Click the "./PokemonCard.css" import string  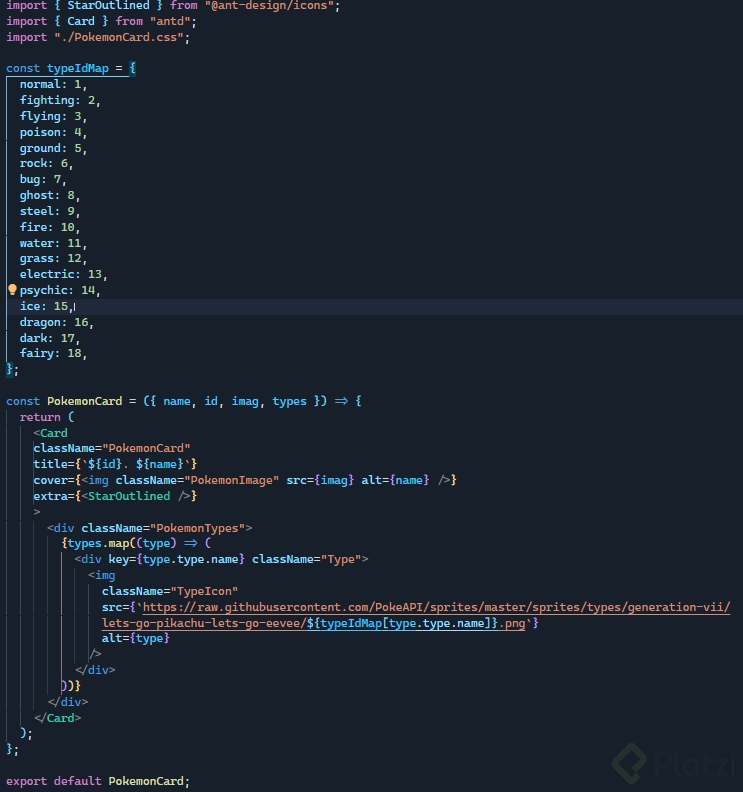pos(119,37)
